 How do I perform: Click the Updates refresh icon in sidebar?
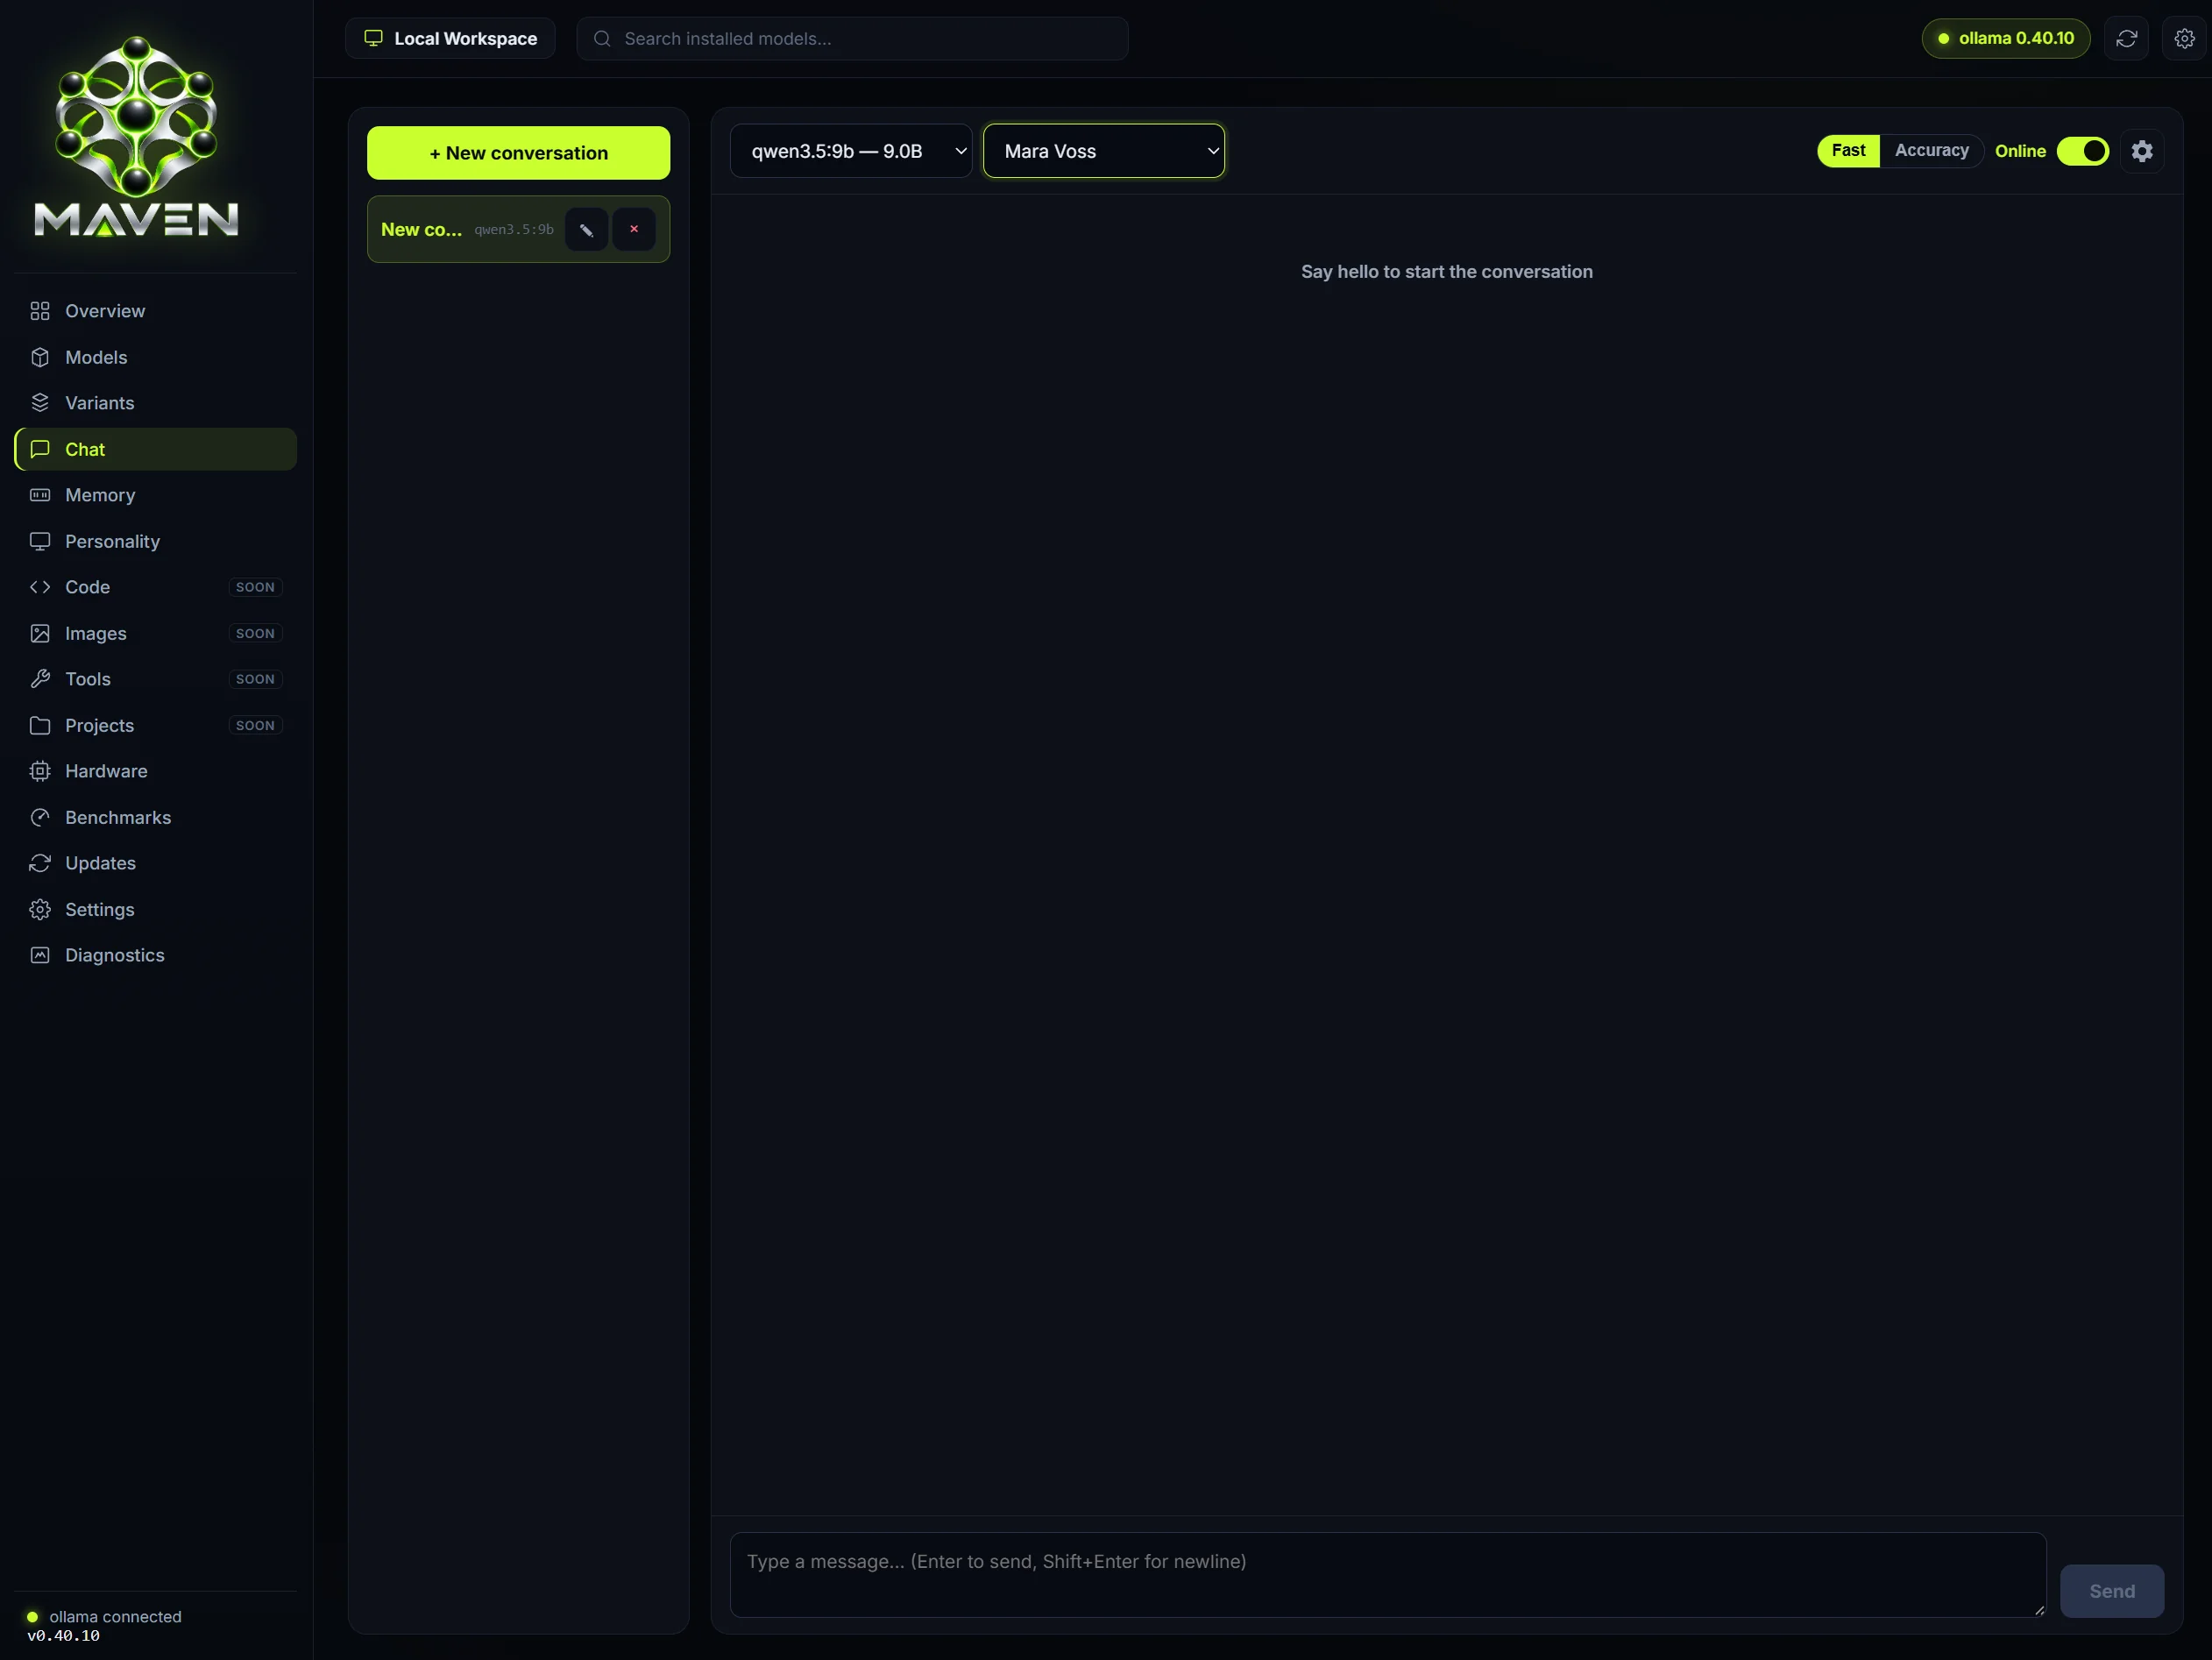coord(40,863)
